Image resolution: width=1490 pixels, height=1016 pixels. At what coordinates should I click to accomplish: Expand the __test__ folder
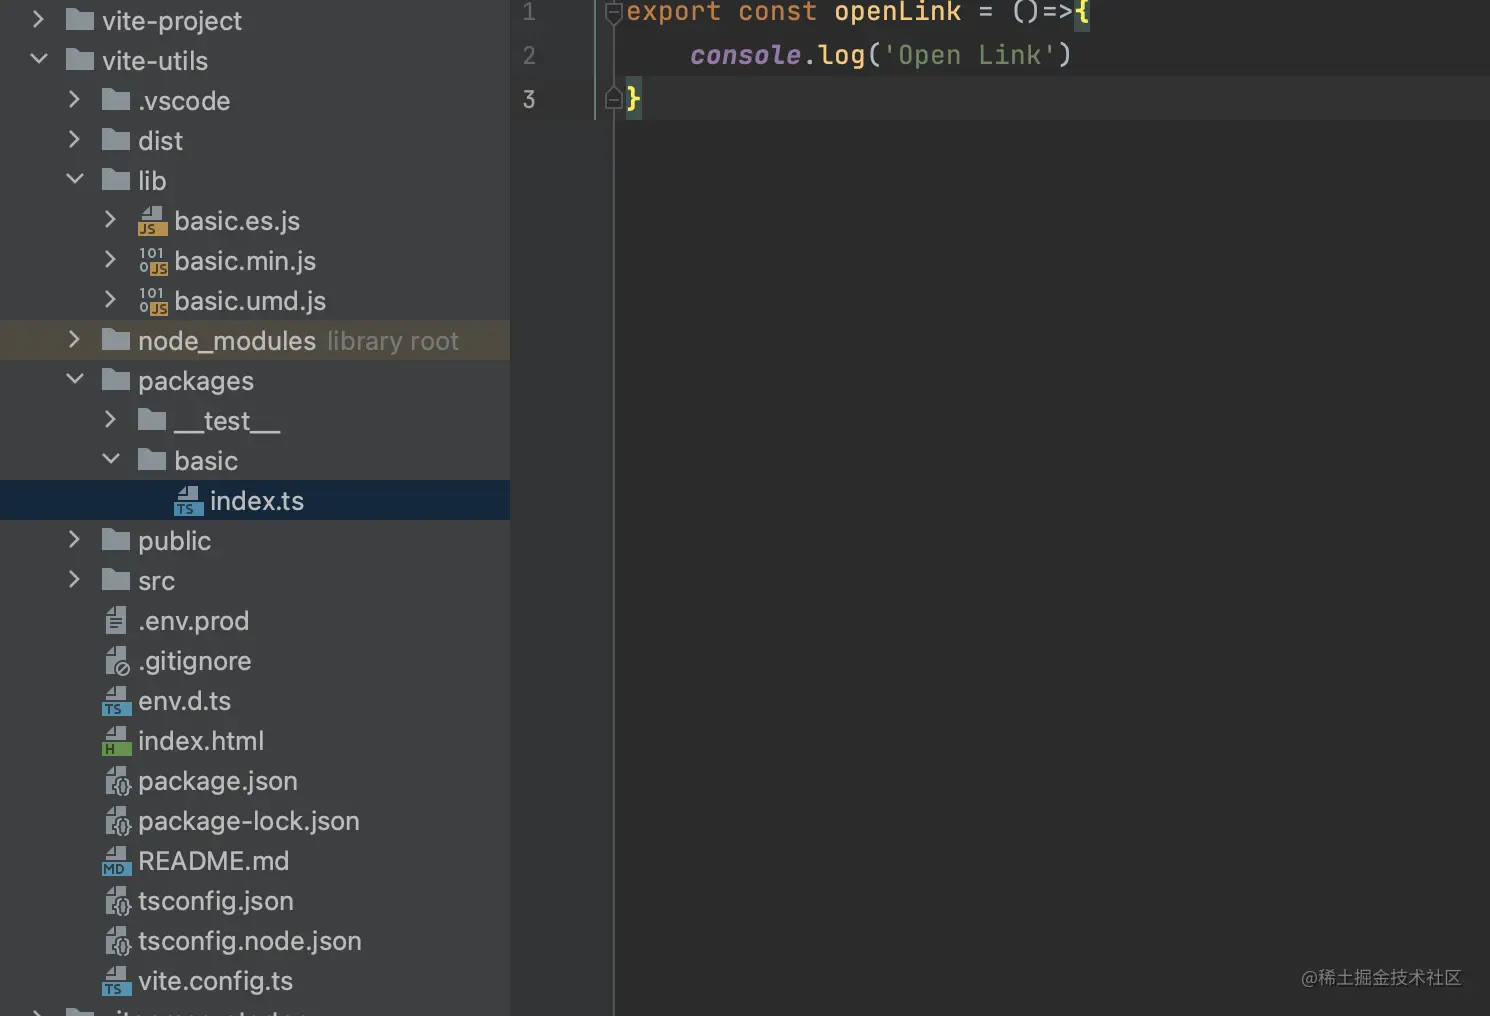point(110,419)
